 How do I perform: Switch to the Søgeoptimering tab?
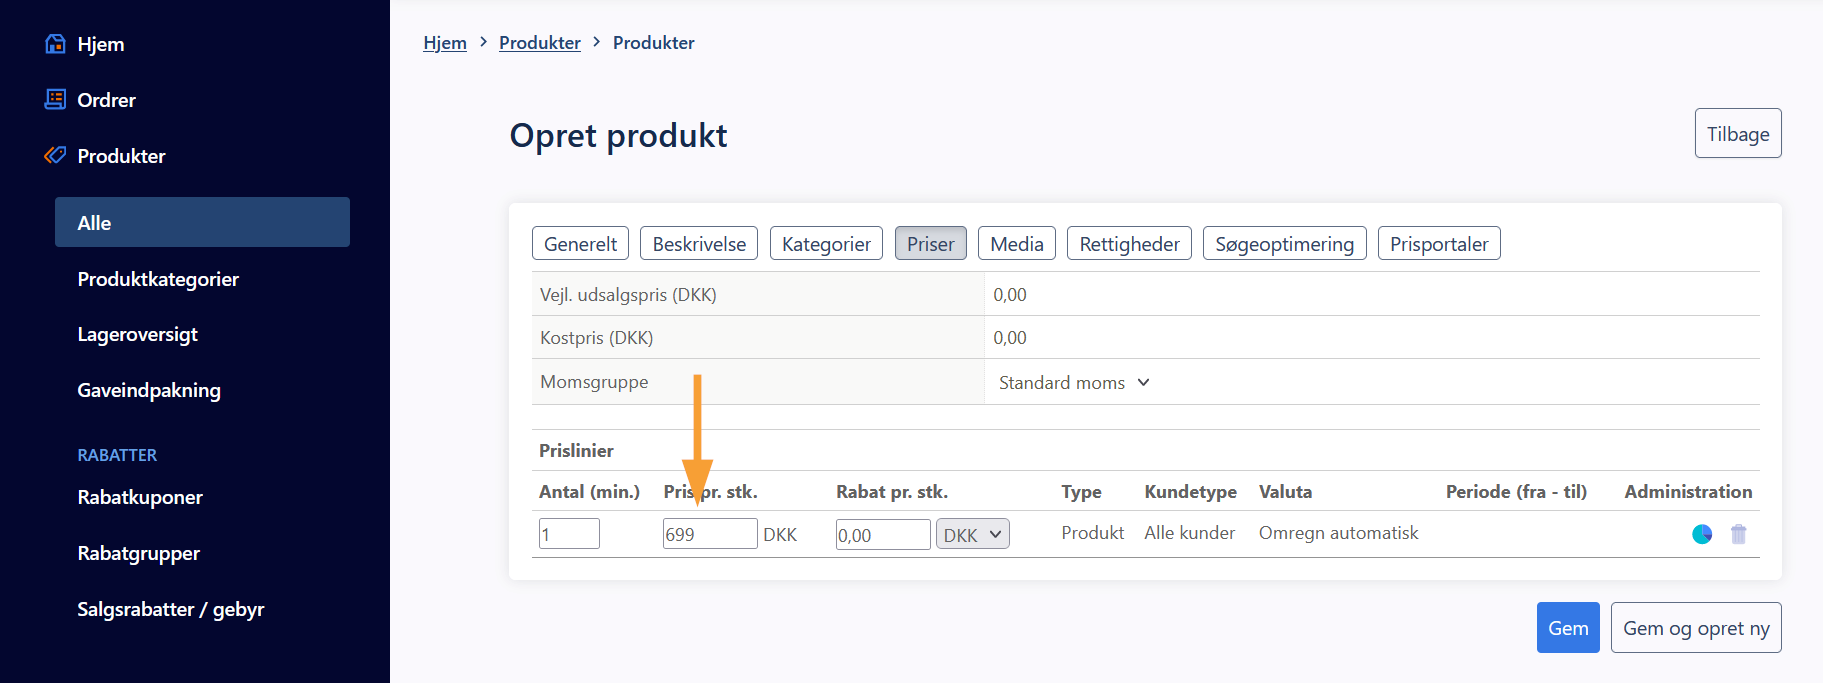click(1284, 243)
